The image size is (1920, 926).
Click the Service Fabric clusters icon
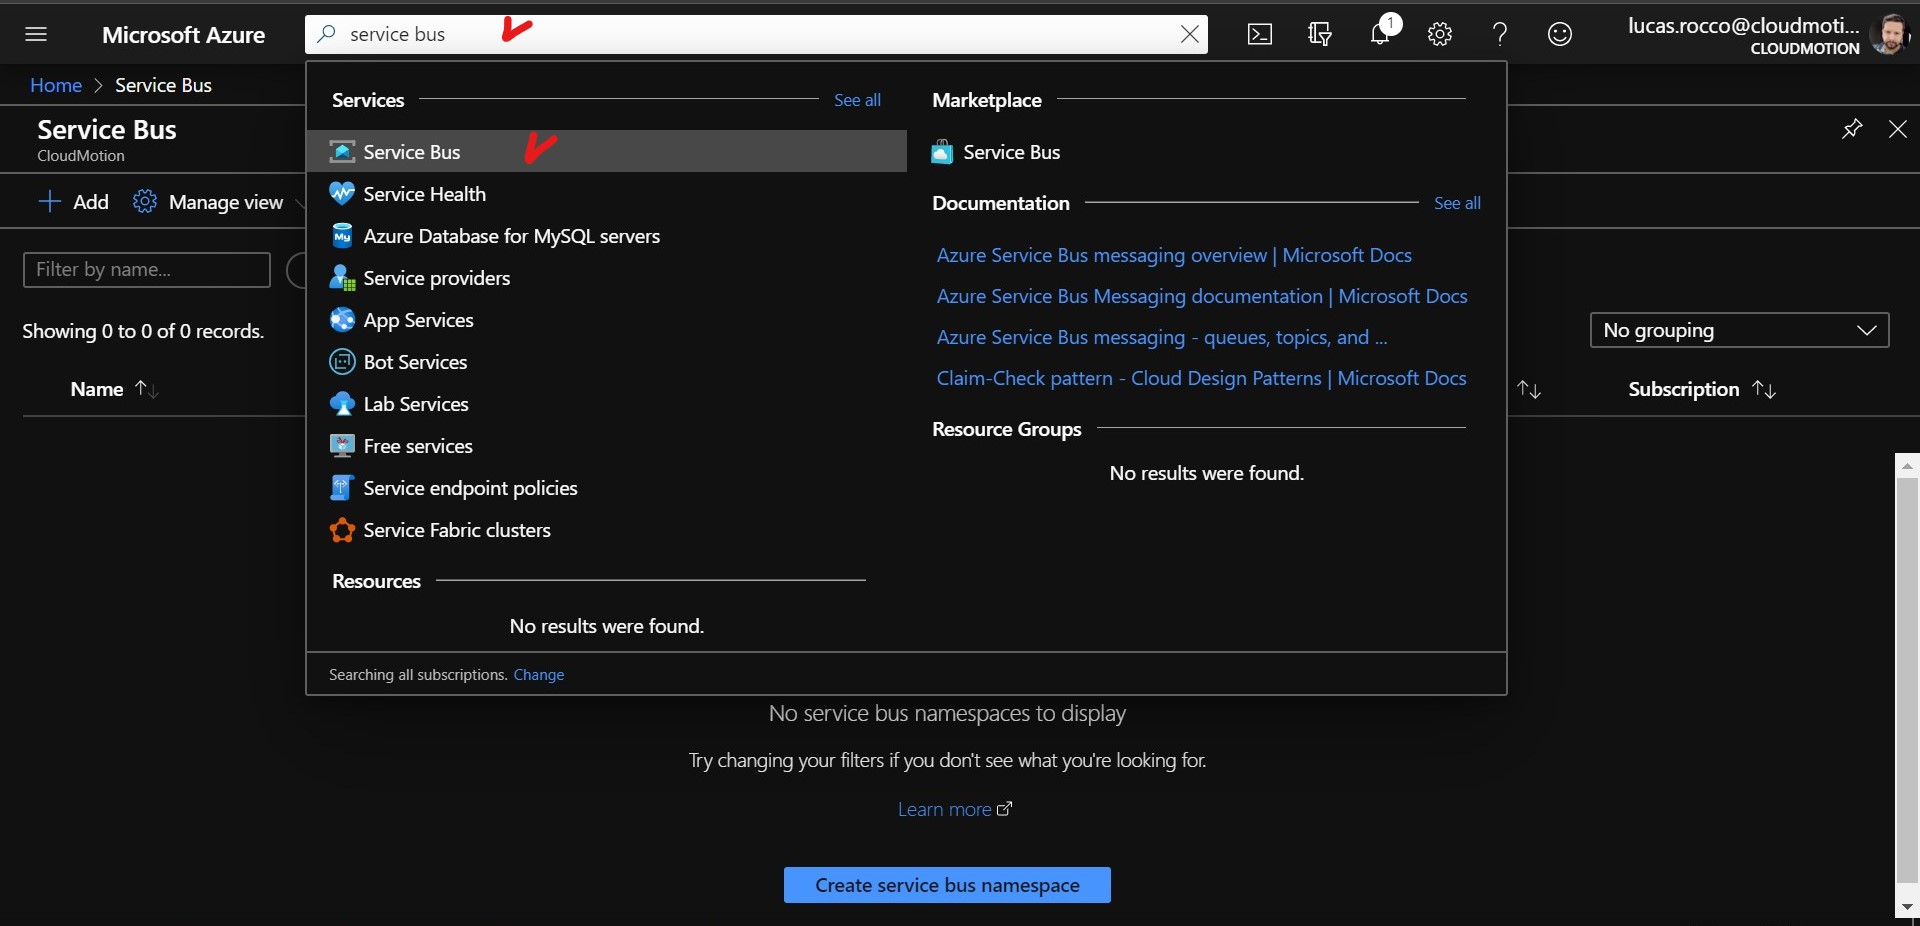(x=342, y=530)
